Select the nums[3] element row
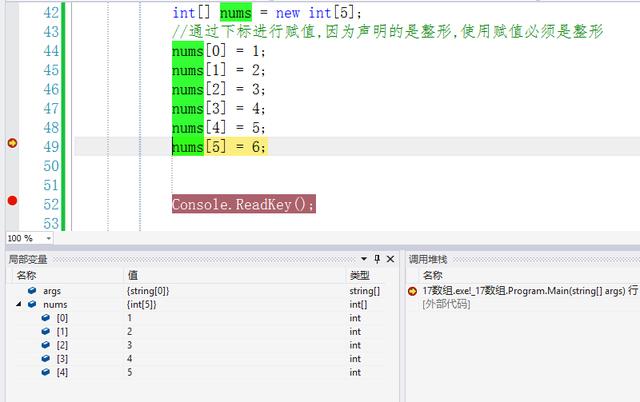 click(x=200, y=358)
